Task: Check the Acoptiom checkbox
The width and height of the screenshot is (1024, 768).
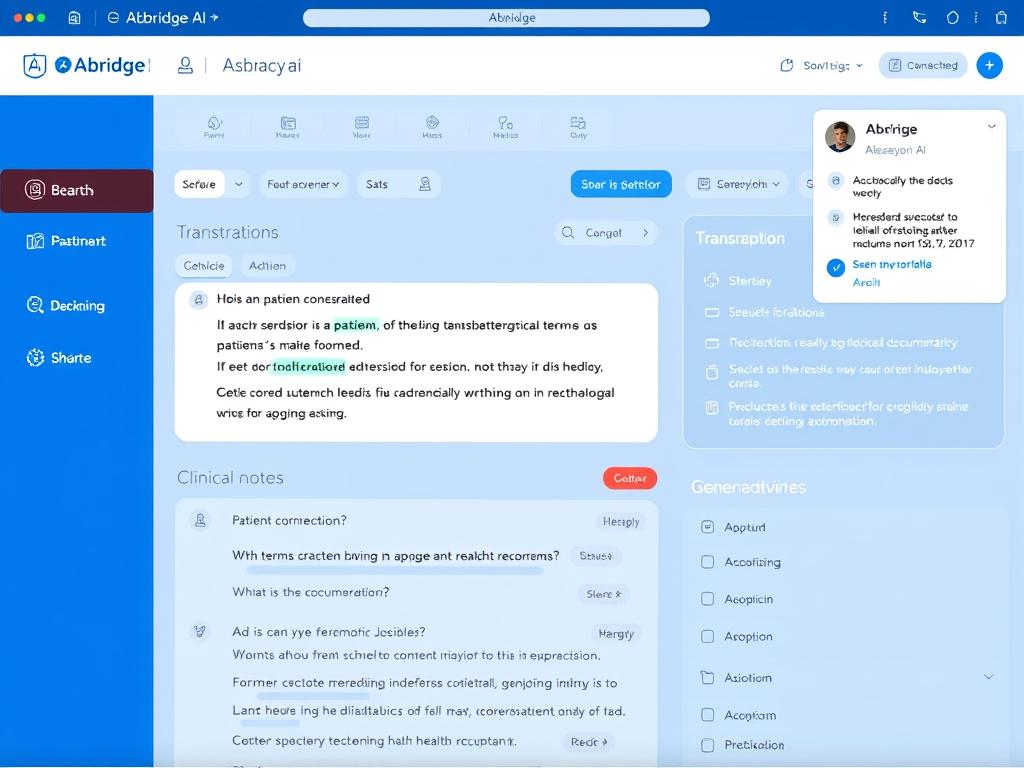Action: pos(707,714)
